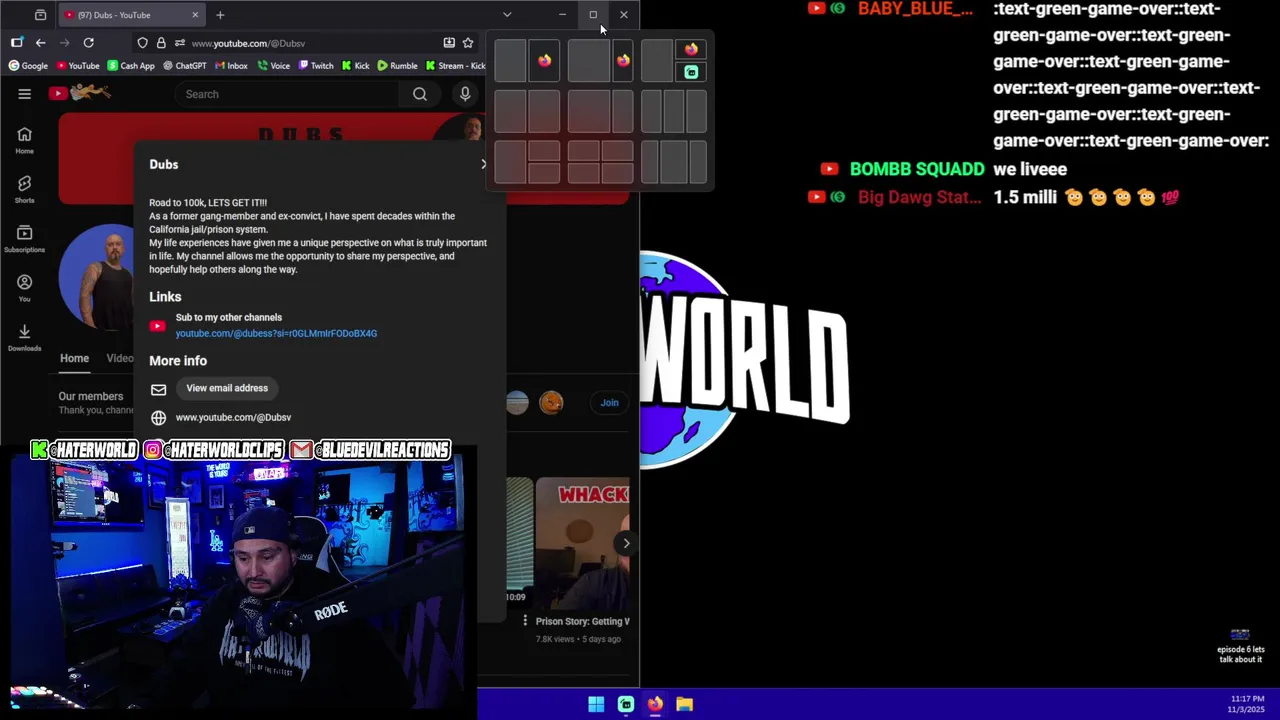Click the "View email address" button
This screenshot has width=1280, height=720.
tap(227, 388)
